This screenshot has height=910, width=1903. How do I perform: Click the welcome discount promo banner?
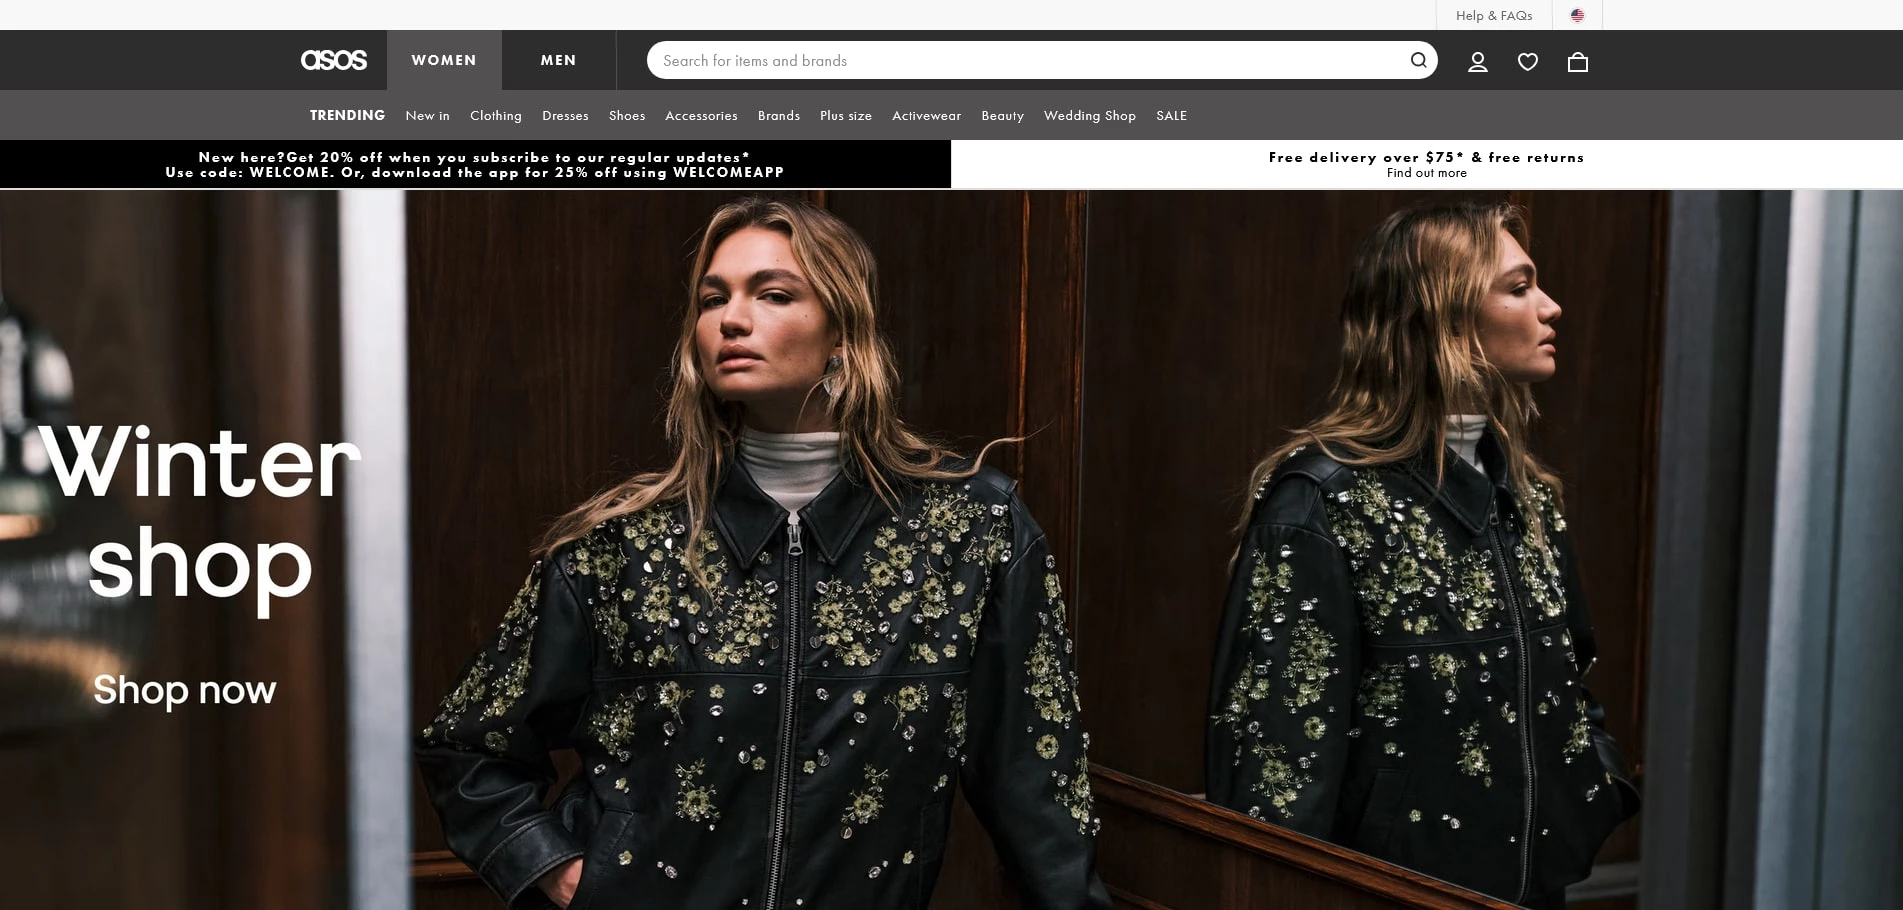(474, 164)
